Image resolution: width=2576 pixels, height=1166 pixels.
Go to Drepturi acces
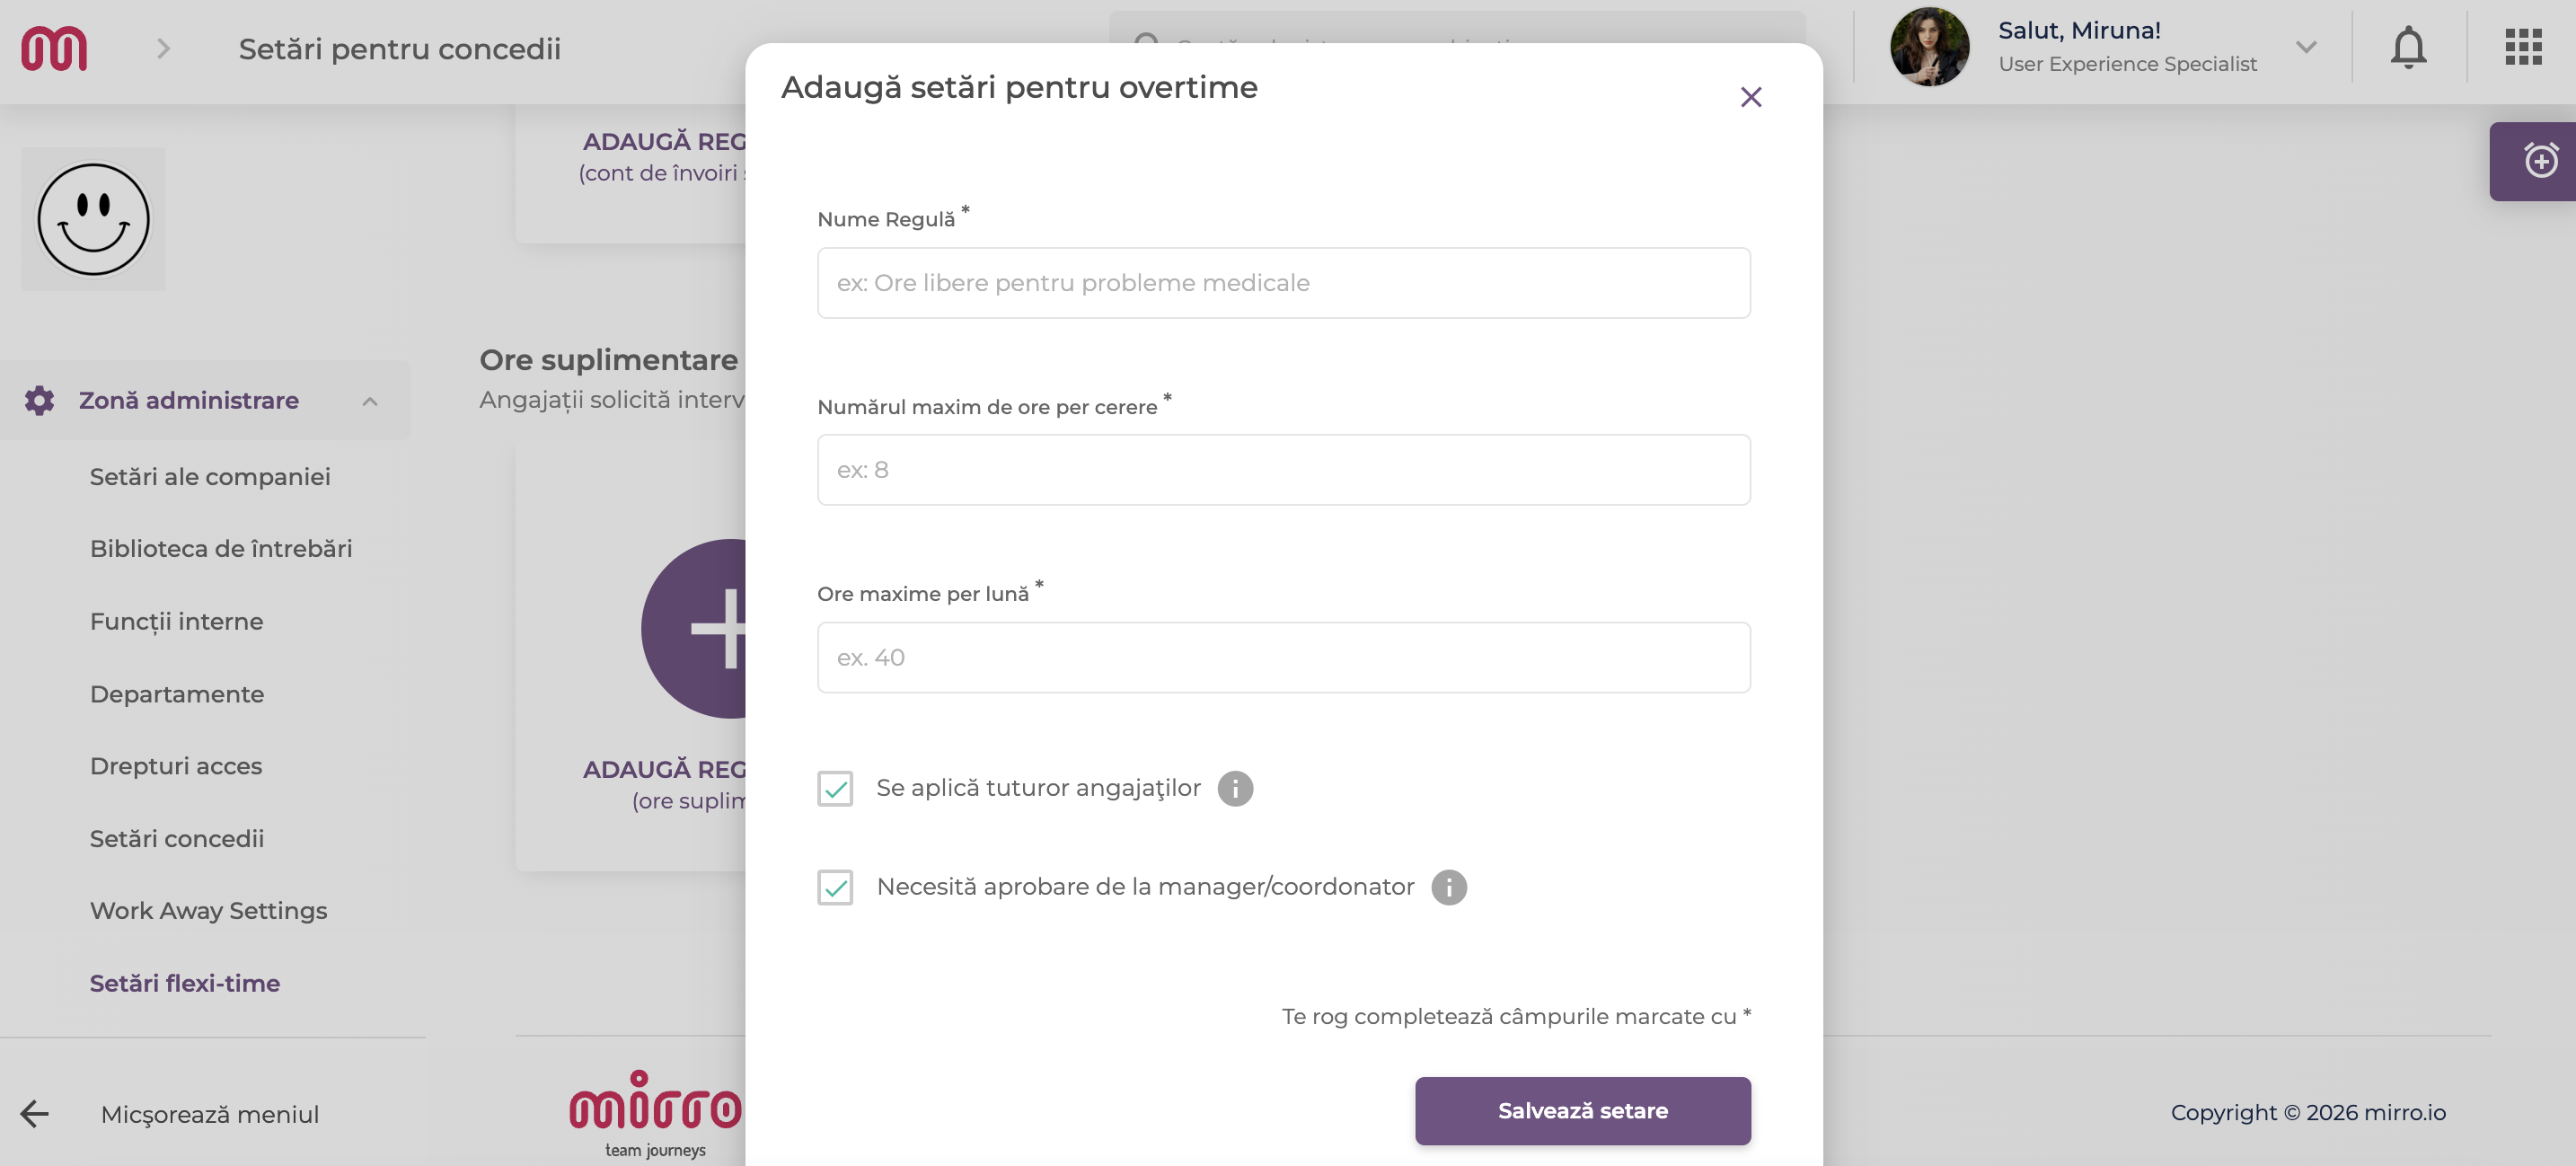[176, 766]
